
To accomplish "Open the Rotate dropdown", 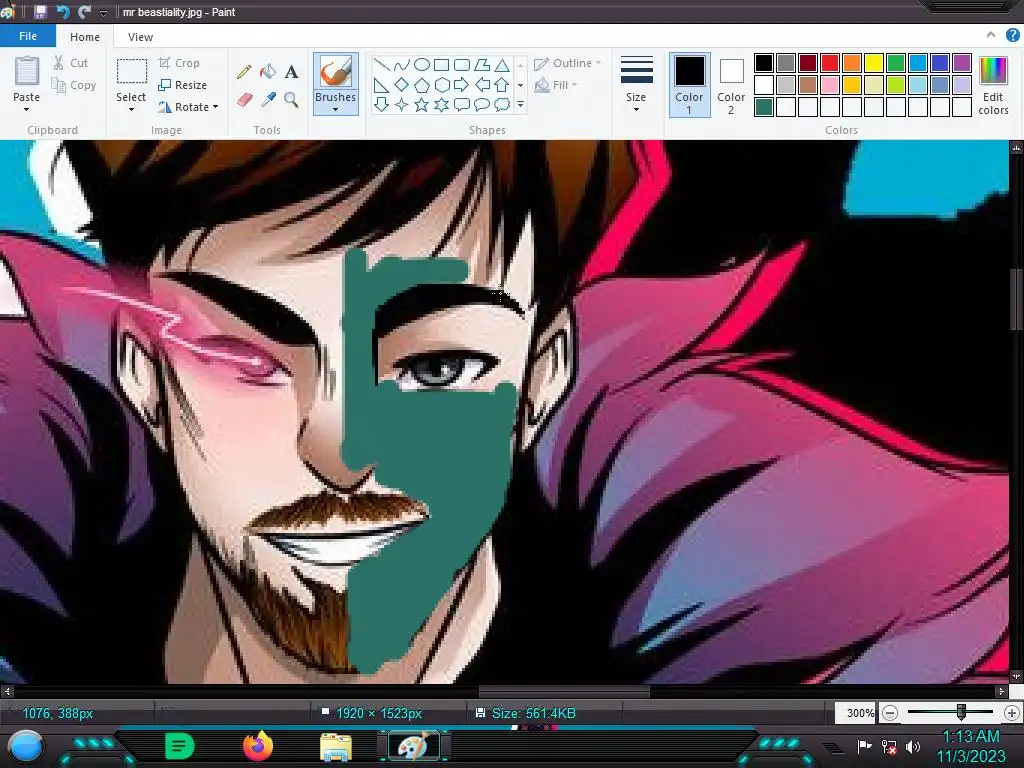I will tap(188, 106).
